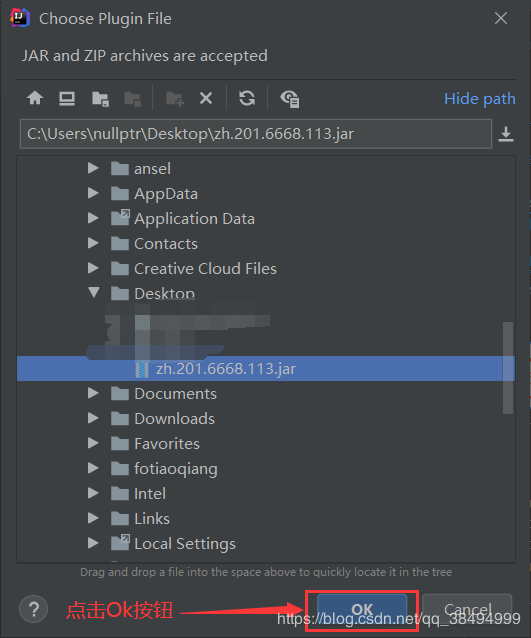The width and height of the screenshot is (531, 638).
Task: Click the Delete (X) toolbar icon
Action: click(206, 98)
